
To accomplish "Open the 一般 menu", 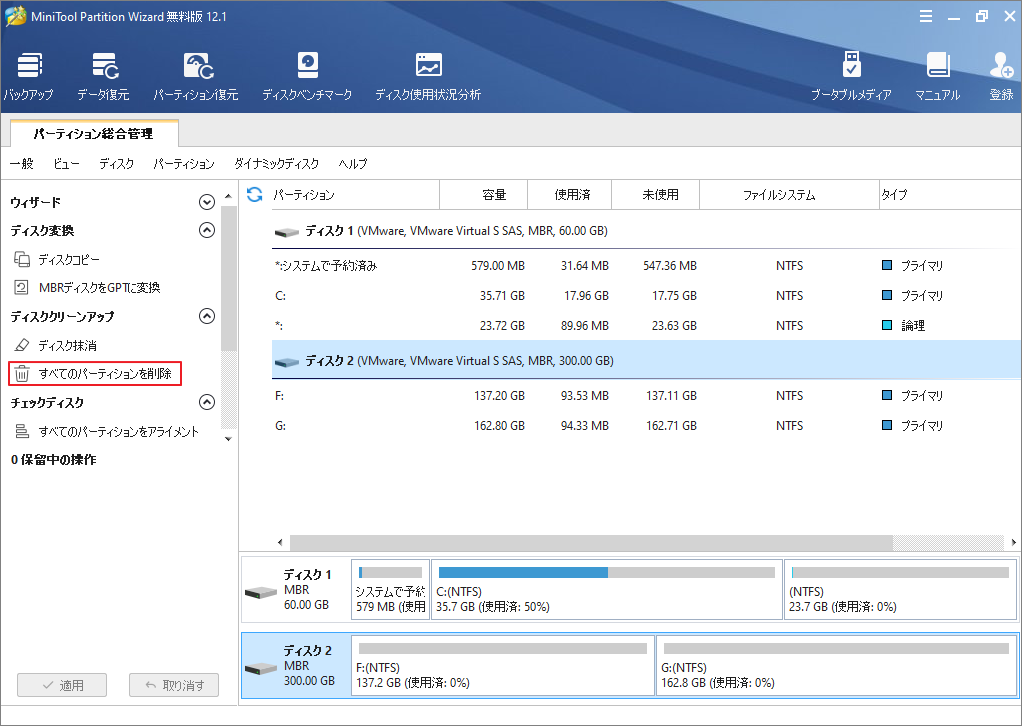I will [x=22, y=164].
